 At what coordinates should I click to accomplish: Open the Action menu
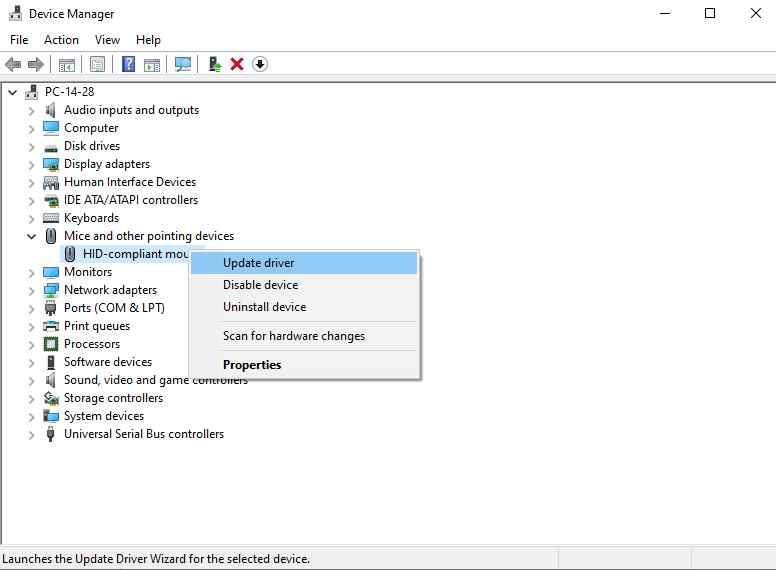(x=61, y=40)
